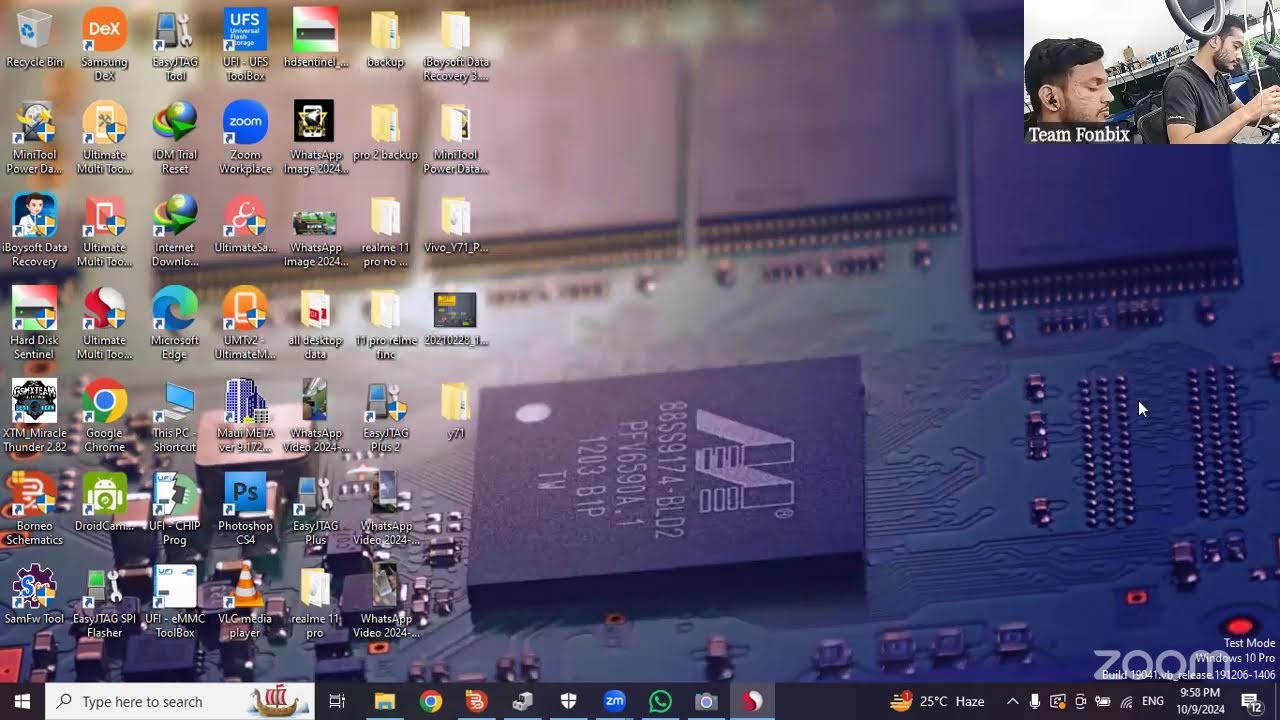Select the IDM Trial Reset icon
Image resolution: width=1280 pixels, height=720 pixels.
tap(175, 138)
